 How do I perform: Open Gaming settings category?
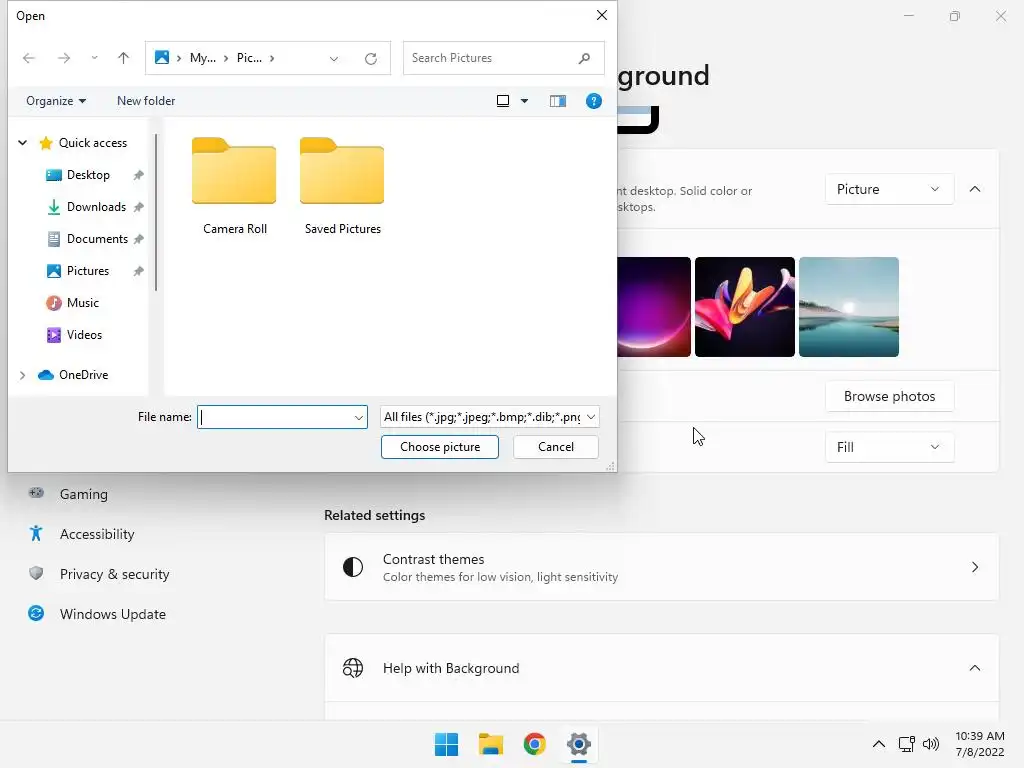84,494
